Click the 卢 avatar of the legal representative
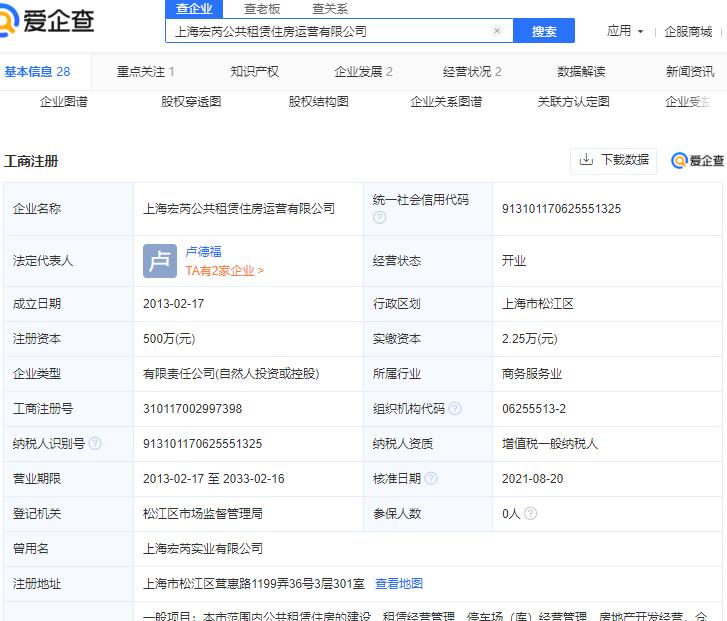The width and height of the screenshot is (727, 621). point(159,261)
